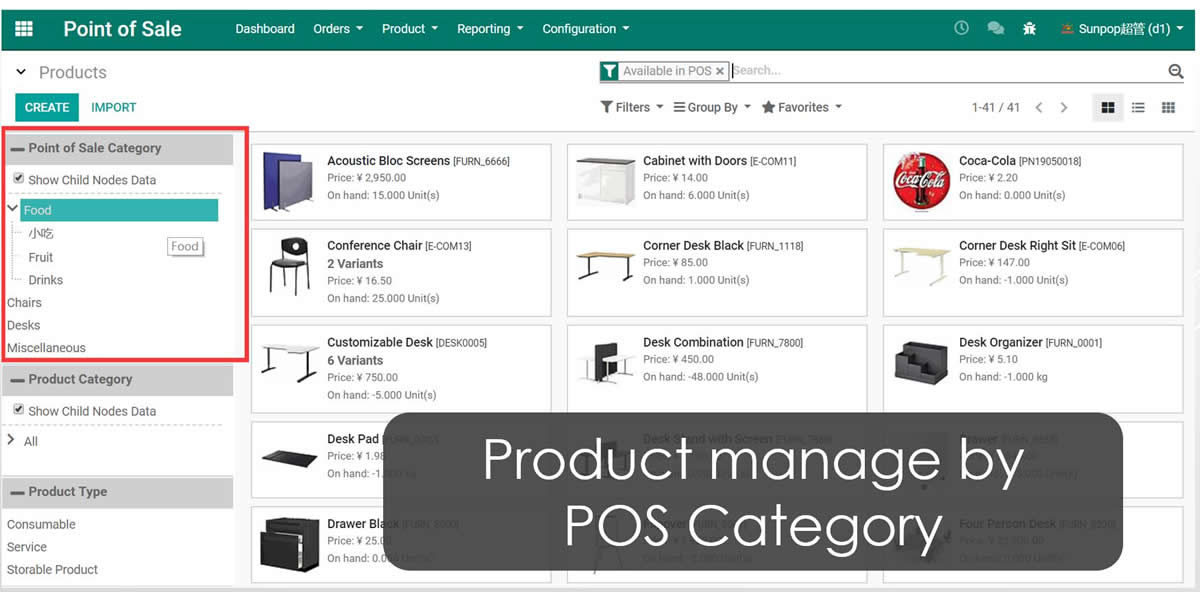Collapse the Food category tree node
Screen dimensions: 1200x600
[12, 209]
